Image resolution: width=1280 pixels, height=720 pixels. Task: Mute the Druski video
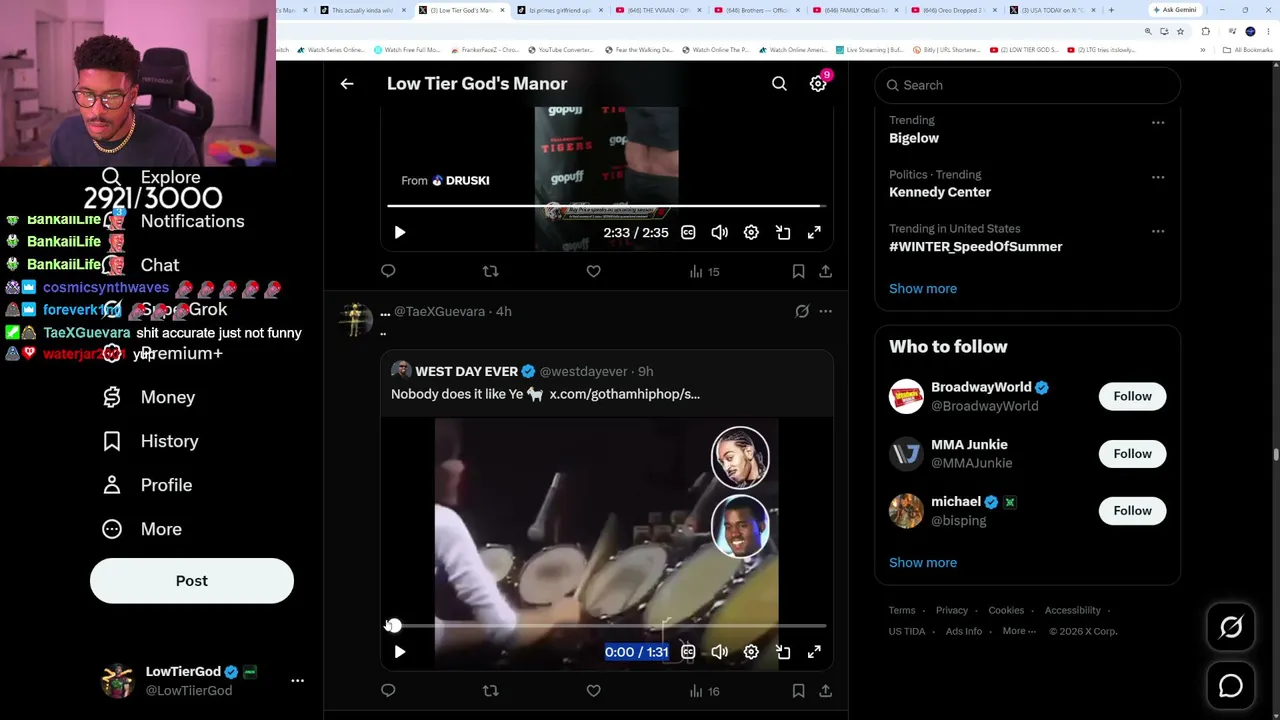coord(719,232)
